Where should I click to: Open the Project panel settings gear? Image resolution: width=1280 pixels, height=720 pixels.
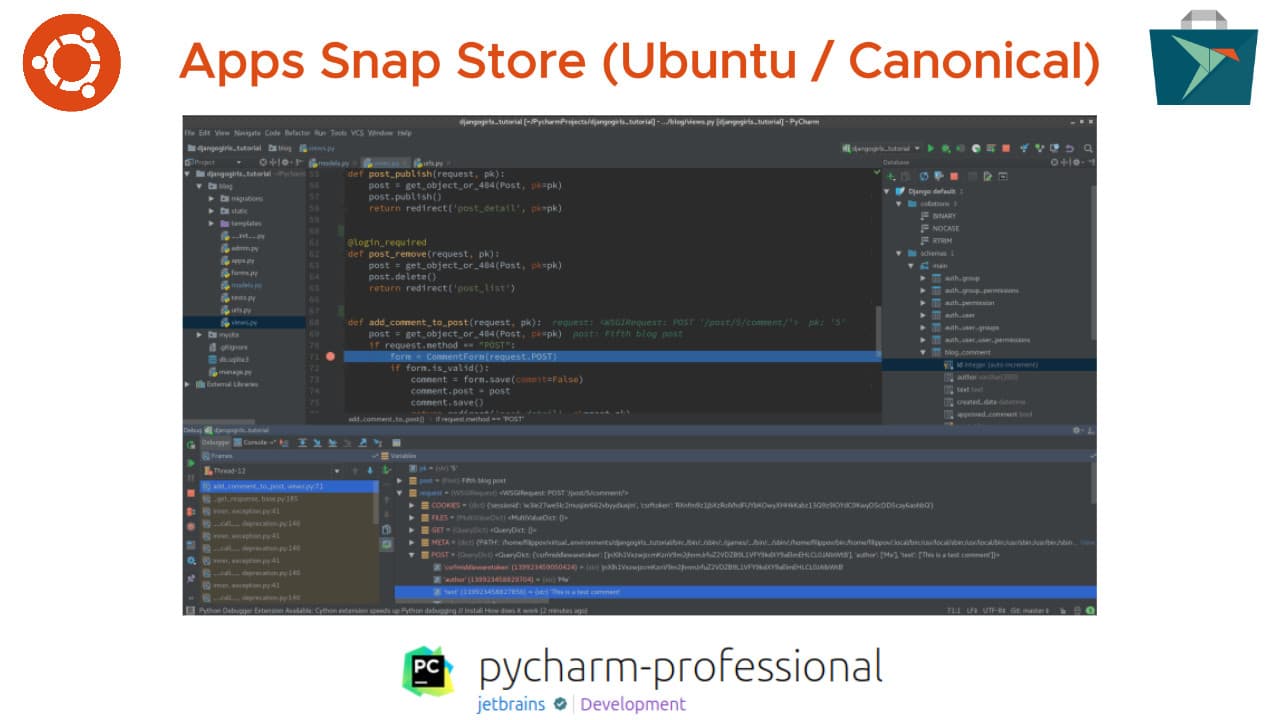click(x=285, y=162)
